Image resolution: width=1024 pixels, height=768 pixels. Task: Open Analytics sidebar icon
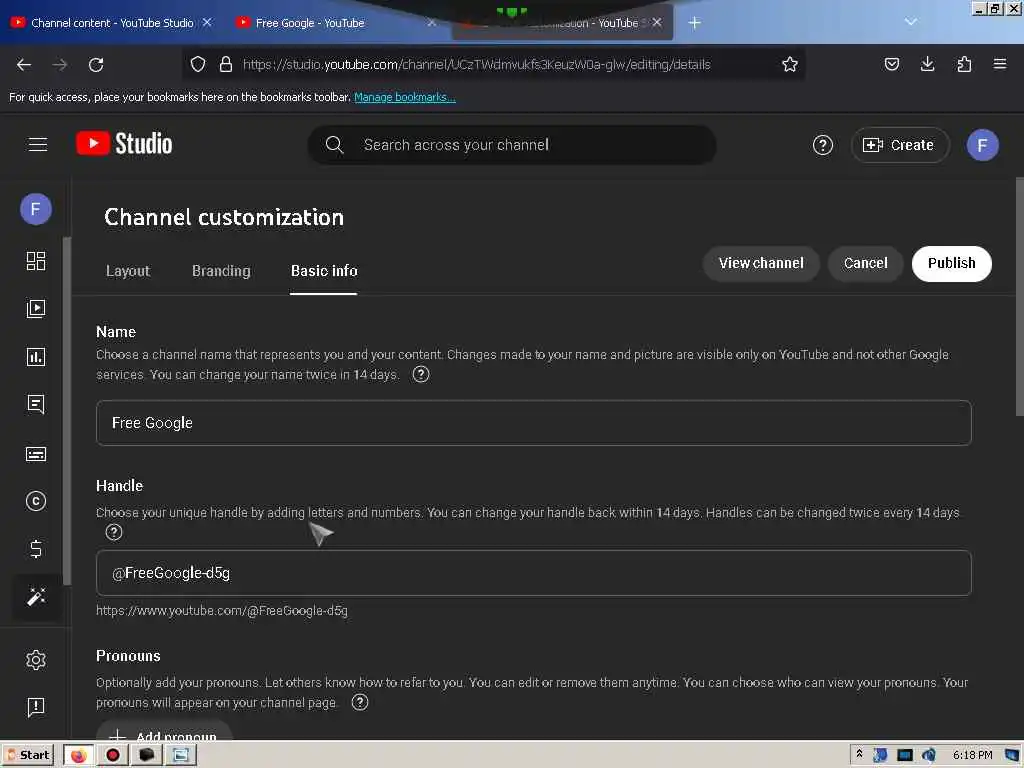(x=35, y=357)
